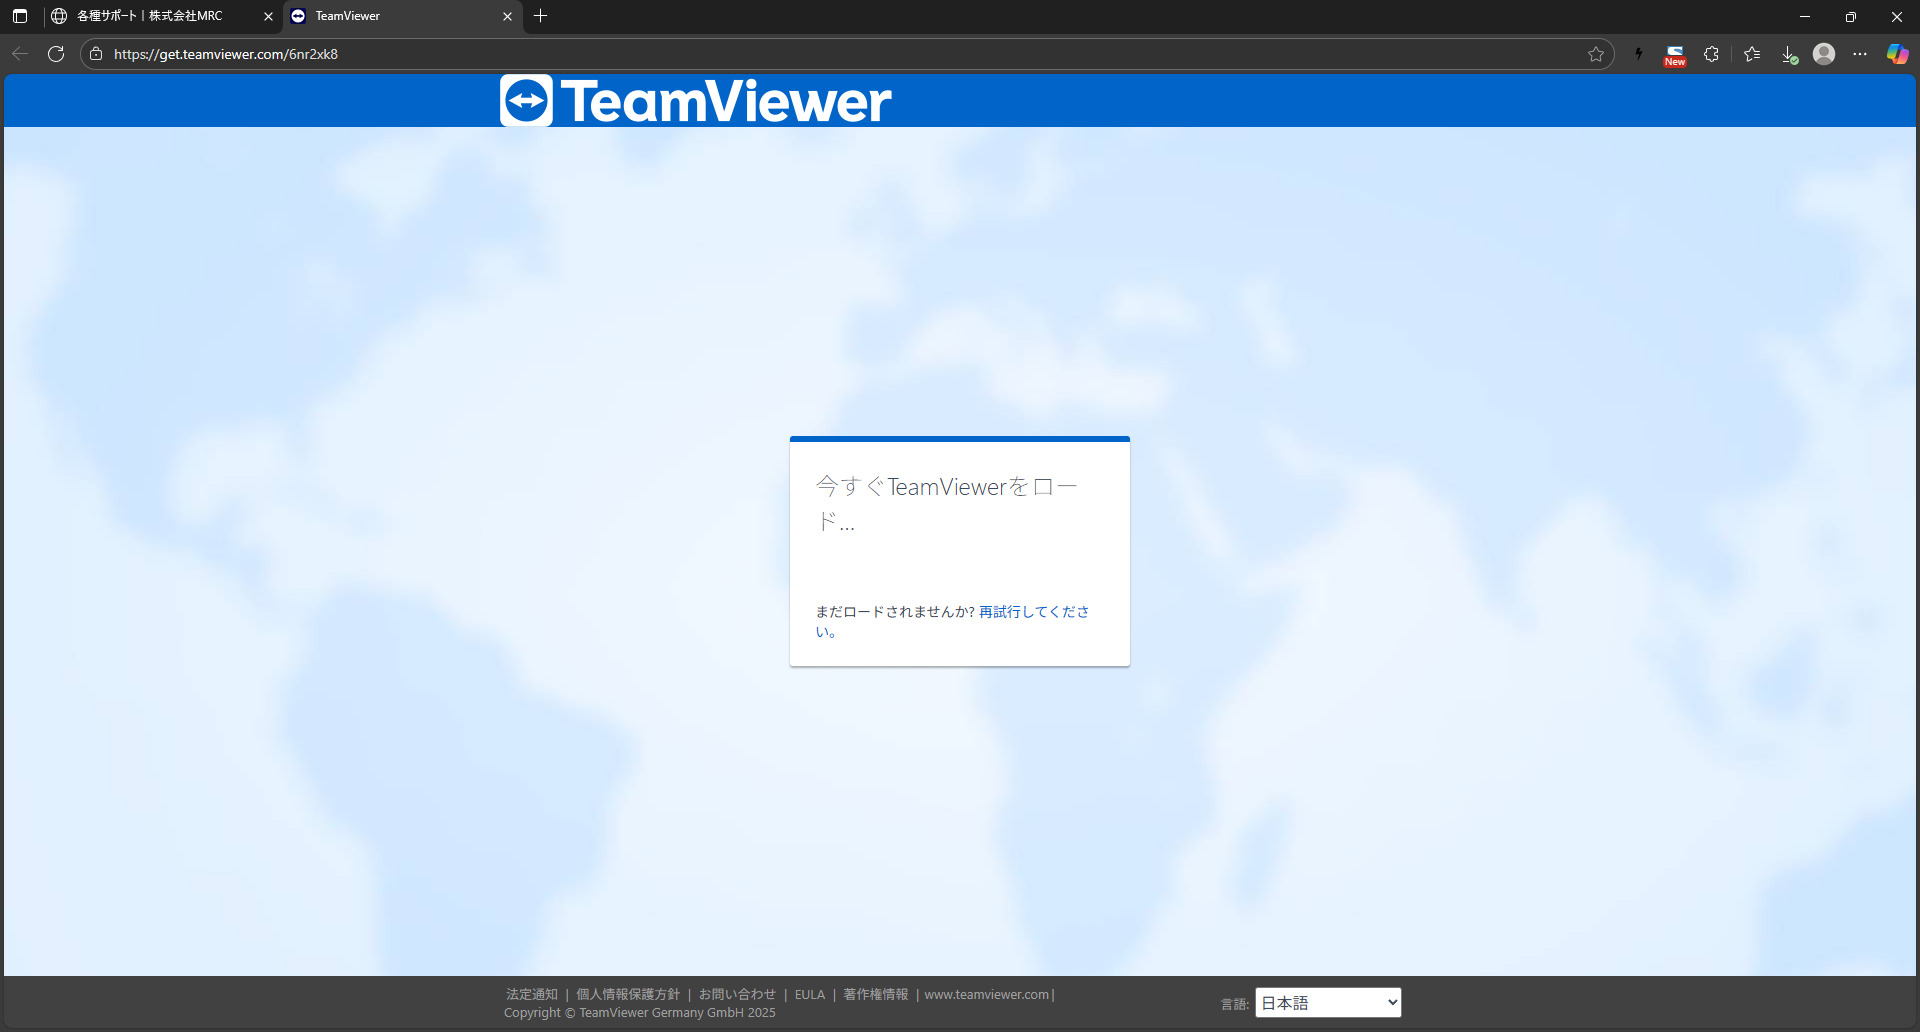Viewport: 1920px width, 1032px height.
Task: Open the Downloads icon in the toolbar
Action: [1789, 54]
